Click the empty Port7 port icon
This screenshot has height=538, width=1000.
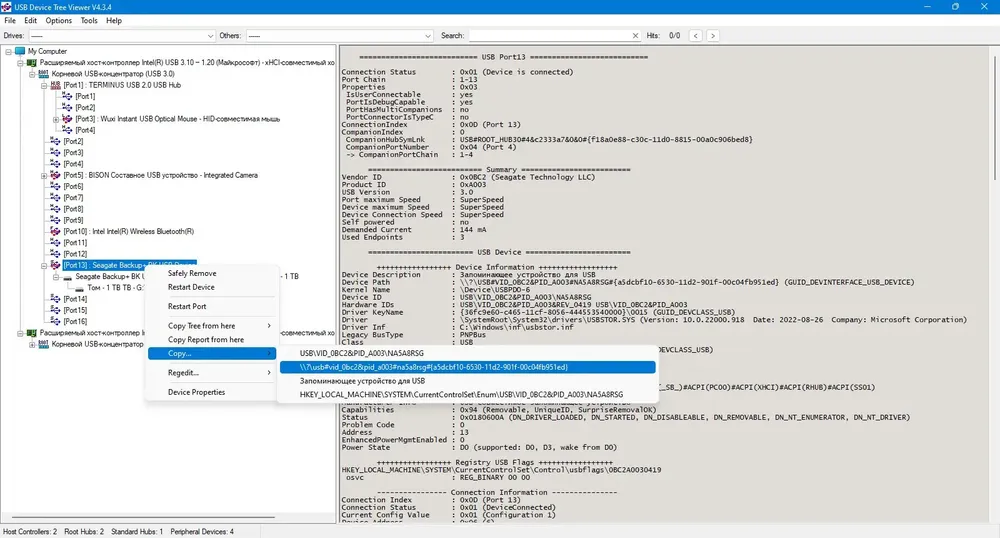click(55, 198)
